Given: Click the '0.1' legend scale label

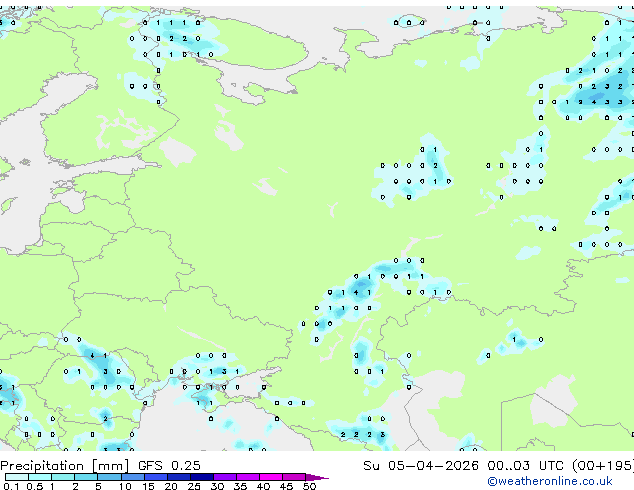Looking at the screenshot, I should [x=12, y=486].
